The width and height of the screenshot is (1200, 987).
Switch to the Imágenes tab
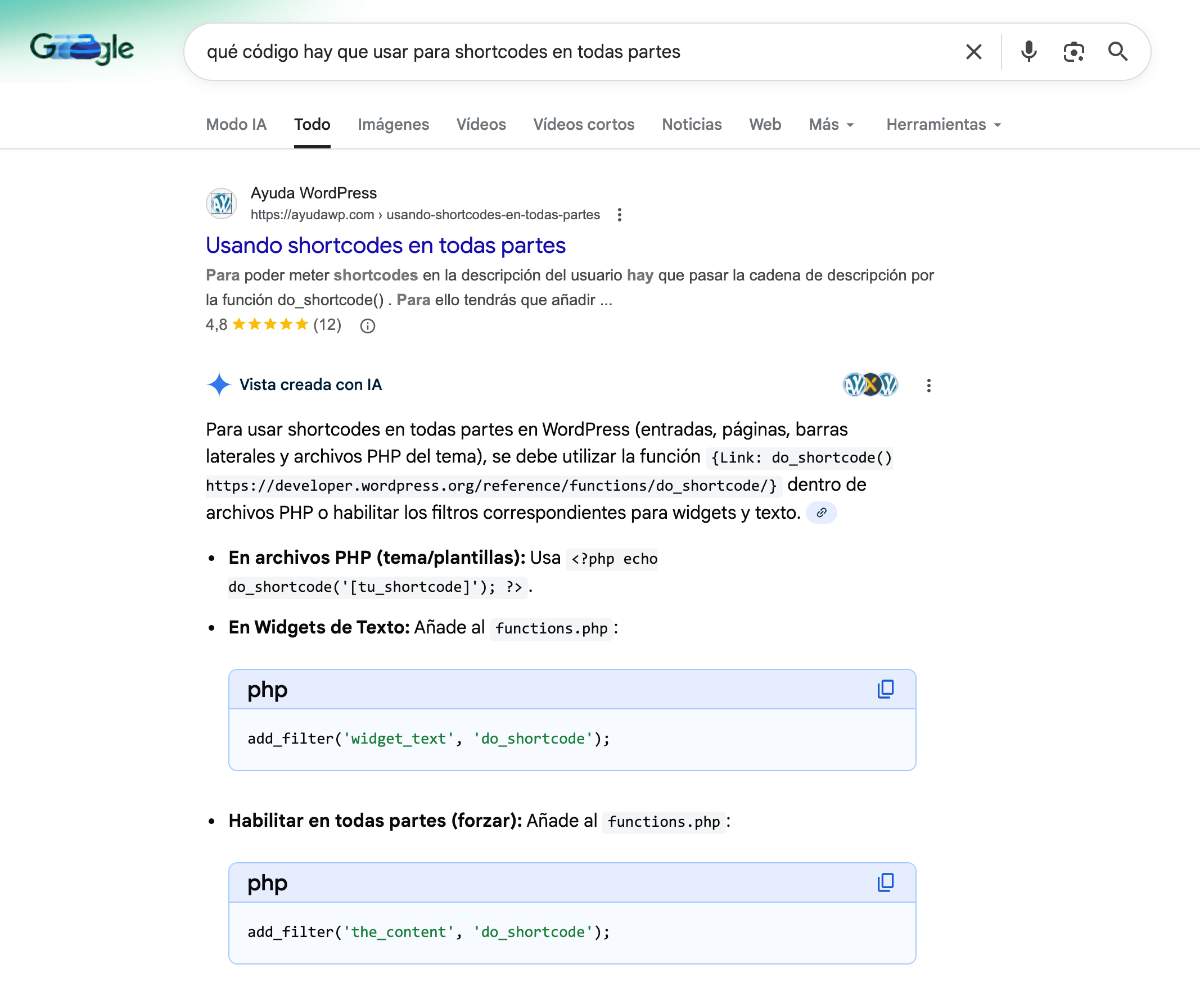point(393,124)
